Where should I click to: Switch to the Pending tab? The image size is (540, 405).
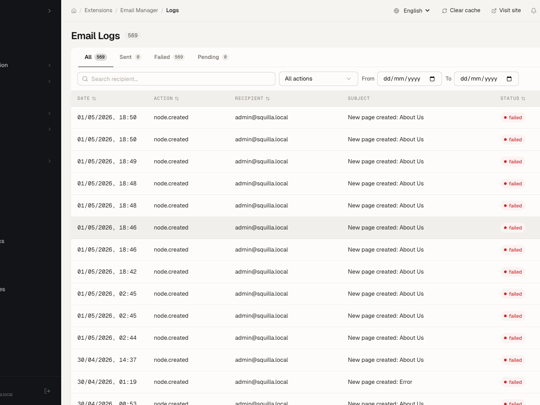pyautogui.click(x=213, y=57)
